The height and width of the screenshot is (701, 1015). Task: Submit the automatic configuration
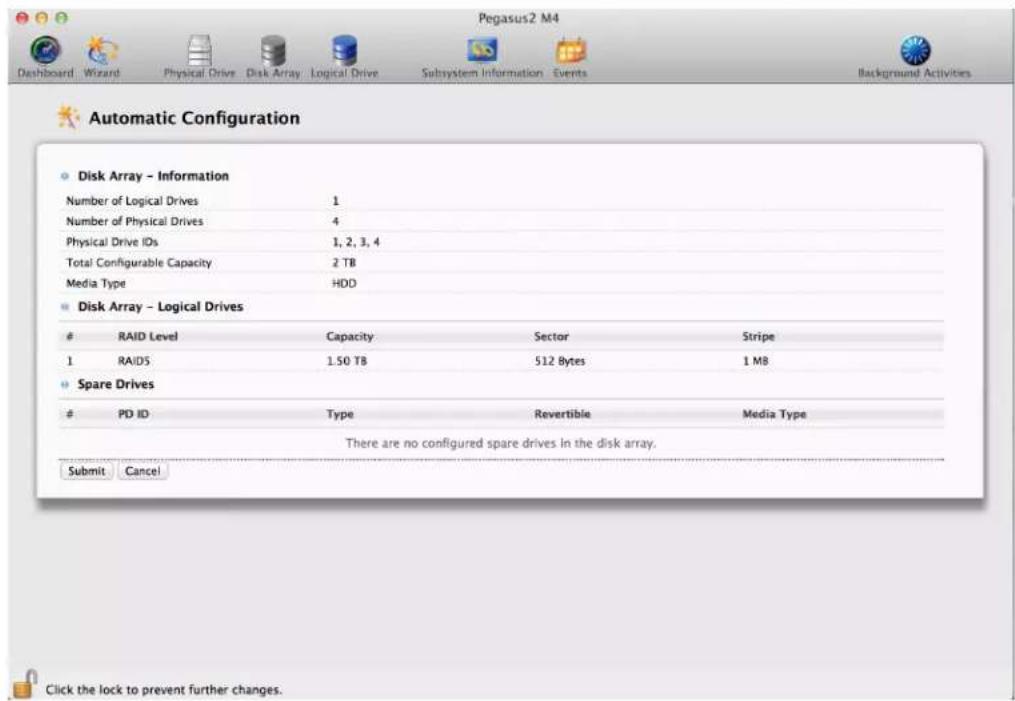pyautogui.click(x=86, y=471)
